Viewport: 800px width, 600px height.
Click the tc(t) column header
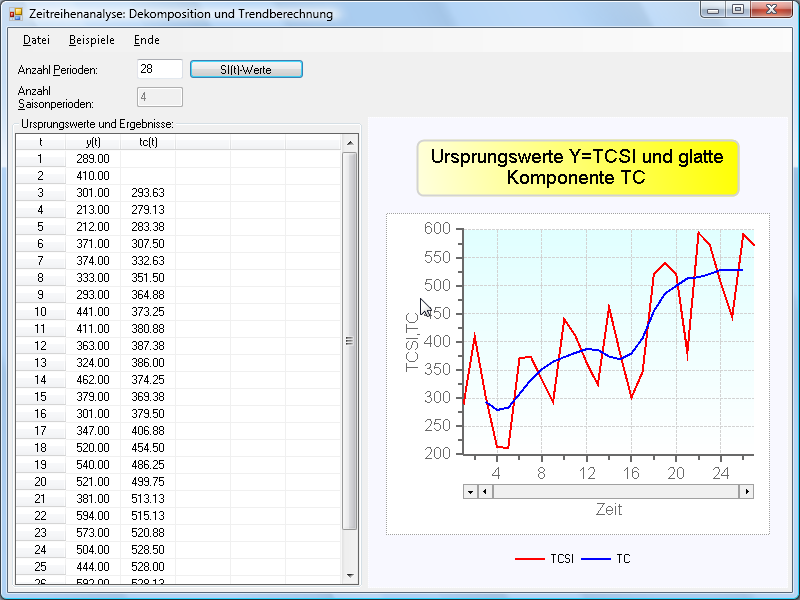(x=148, y=142)
